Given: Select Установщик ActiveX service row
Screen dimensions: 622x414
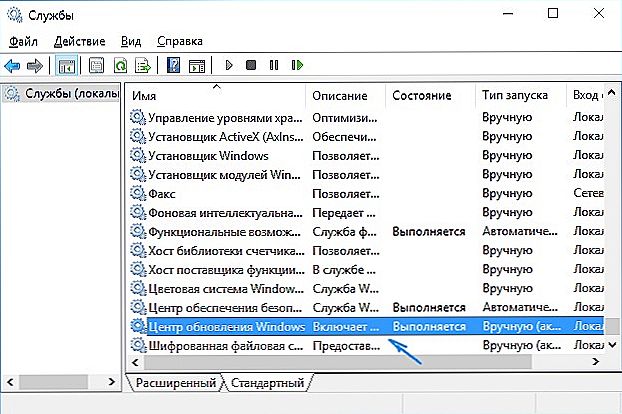Looking at the screenshot, I should pyautogui.click(x=367, y=137).
